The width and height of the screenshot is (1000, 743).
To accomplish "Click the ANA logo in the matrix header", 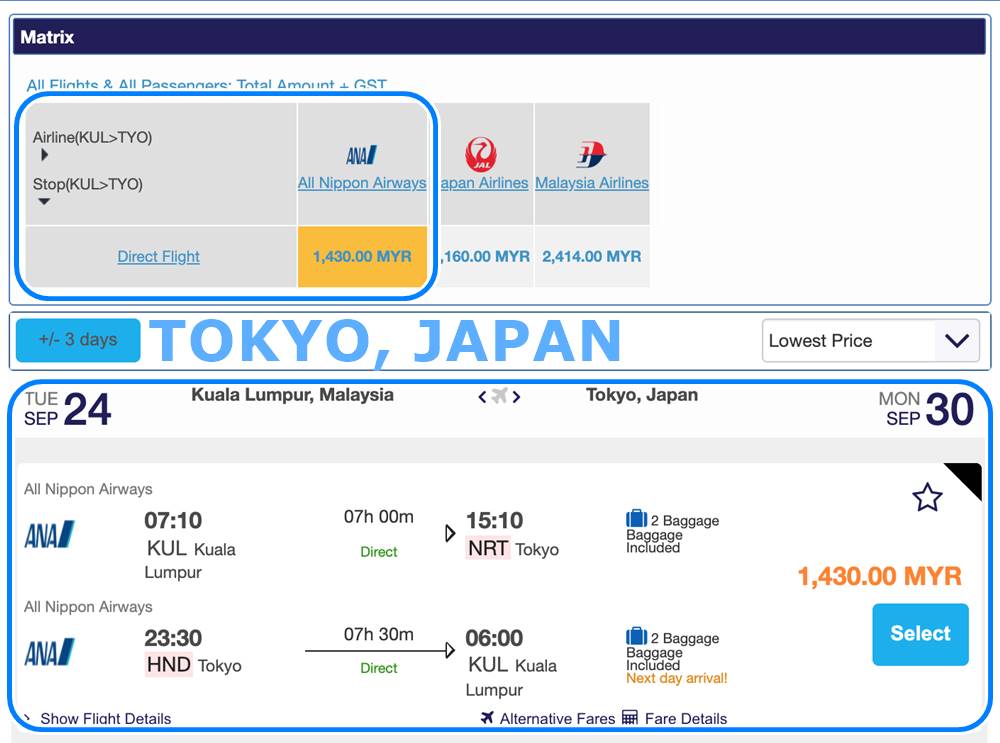I will click(361, 155).
